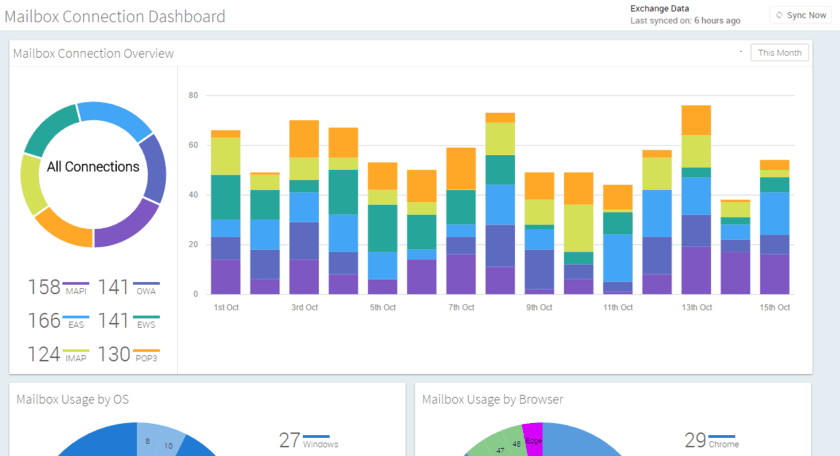Viewport: 840px width, 456px height.
Task: Open the This Month period dropdown
Action: (x=779, y=52)
